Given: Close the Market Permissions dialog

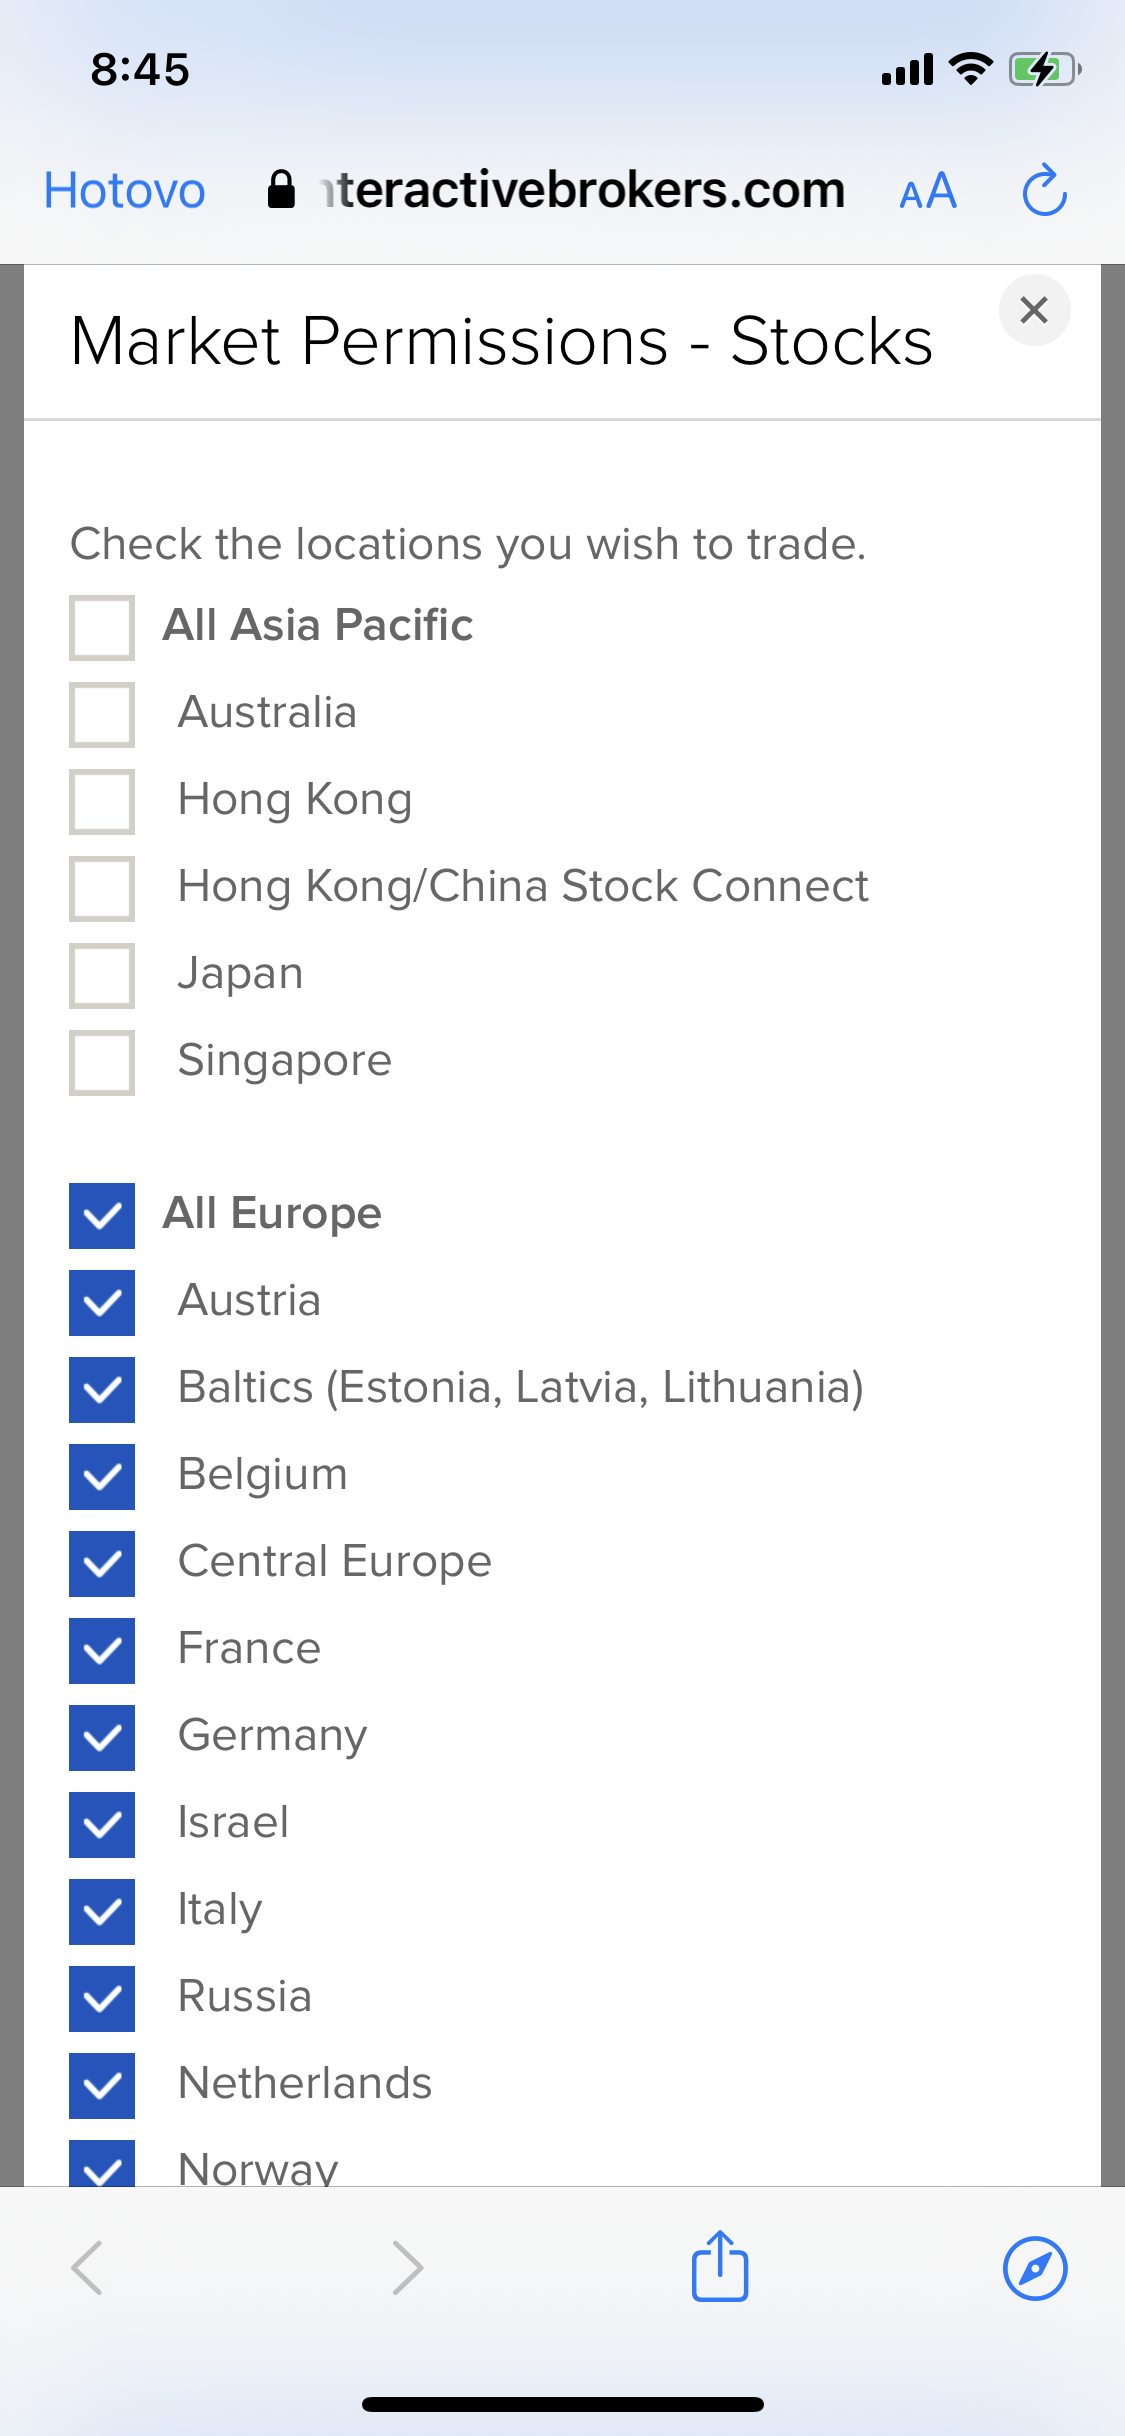Looking at the screenshot, I should [x=1034, y=310].
